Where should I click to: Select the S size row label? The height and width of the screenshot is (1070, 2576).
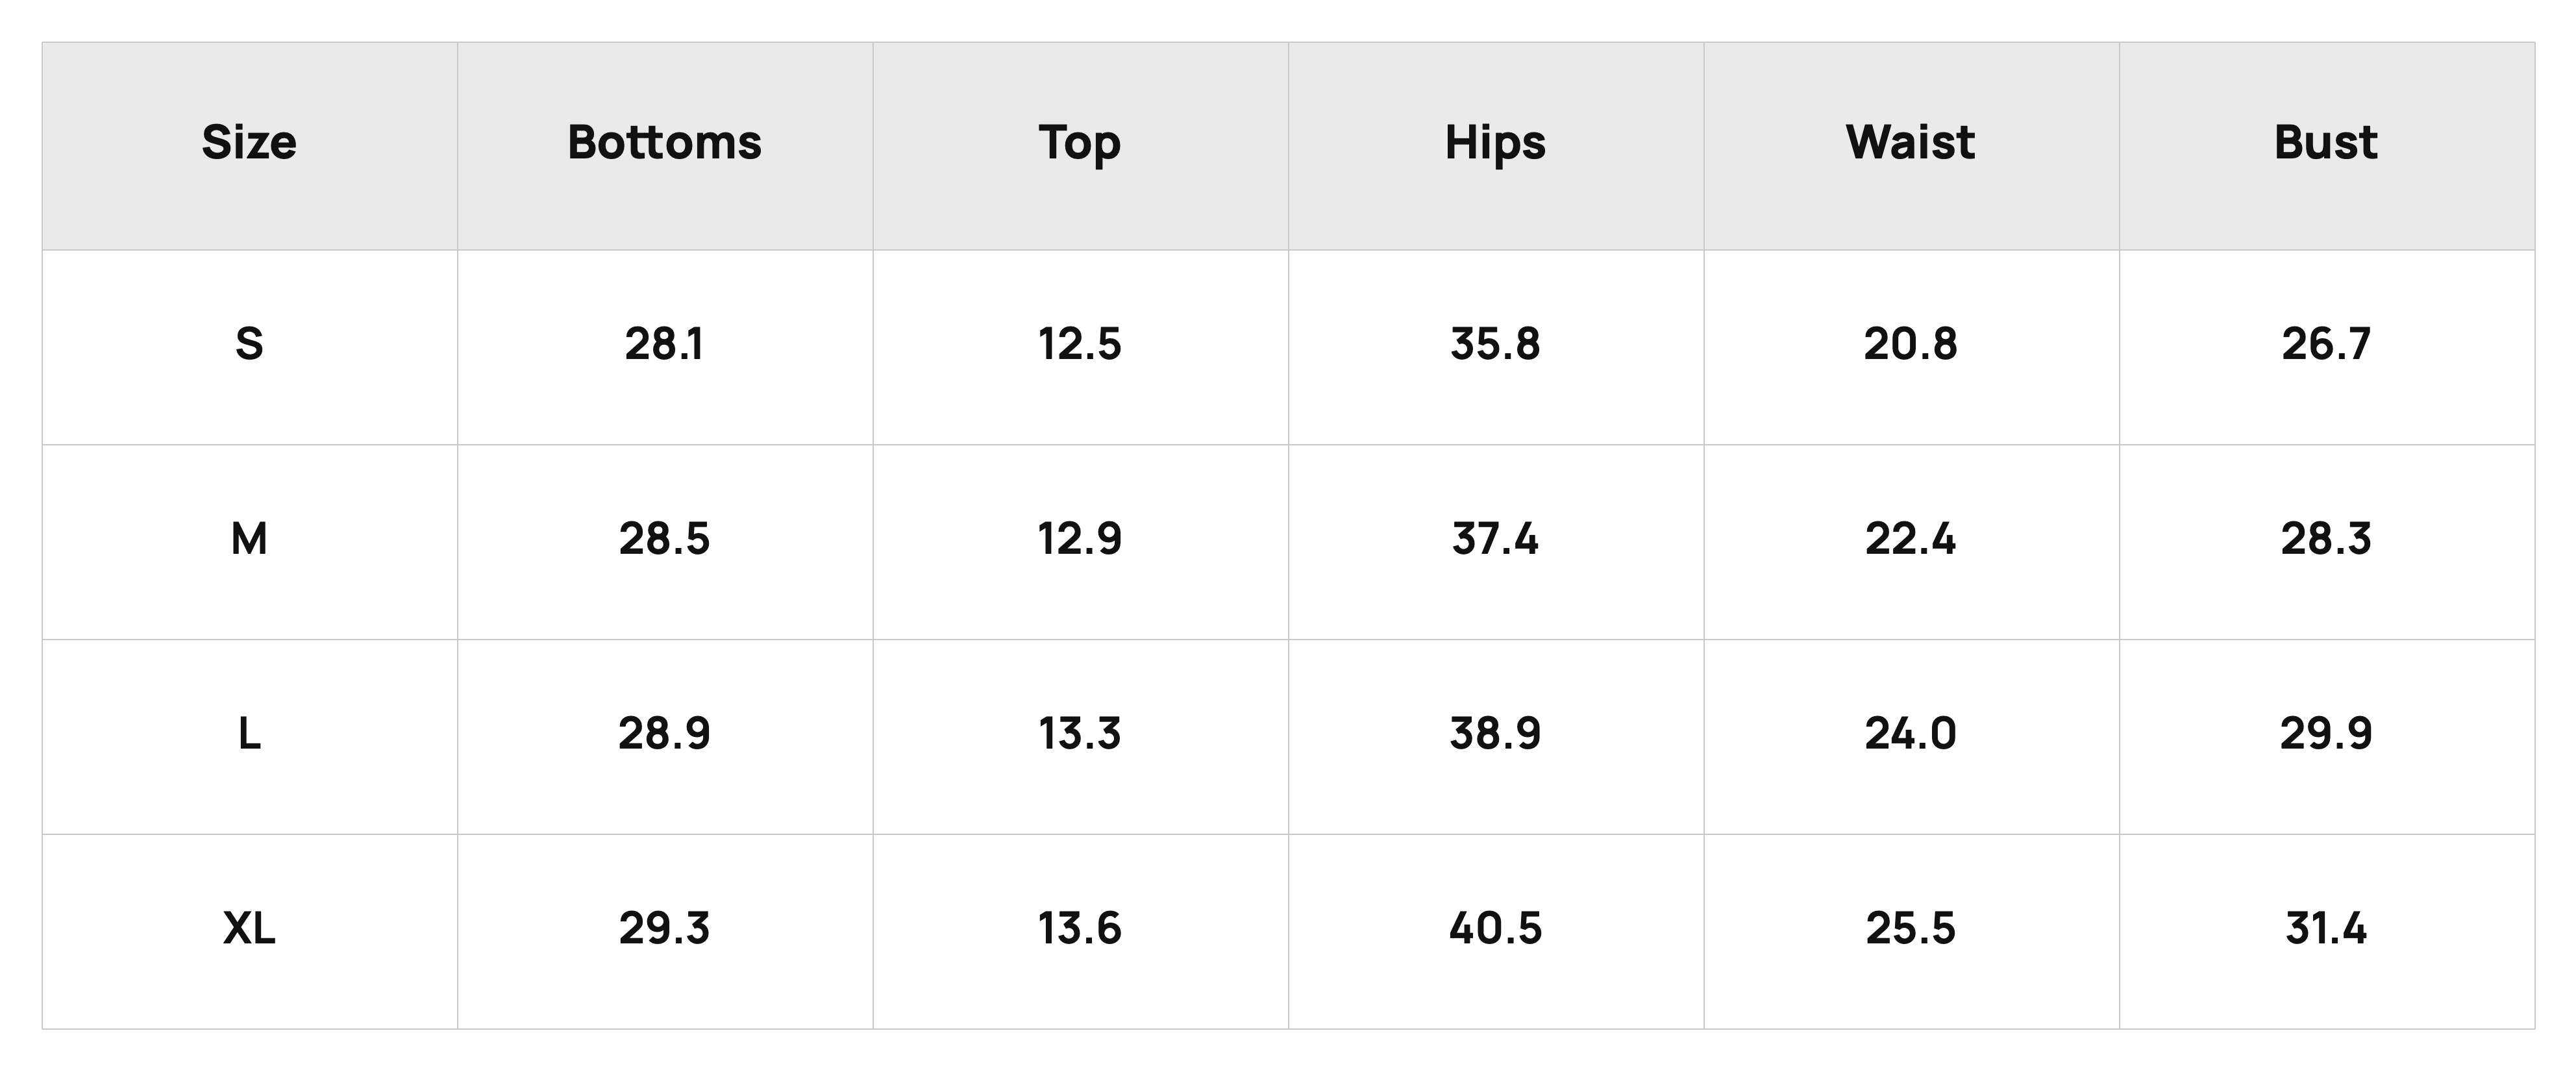tap(249, 345)
